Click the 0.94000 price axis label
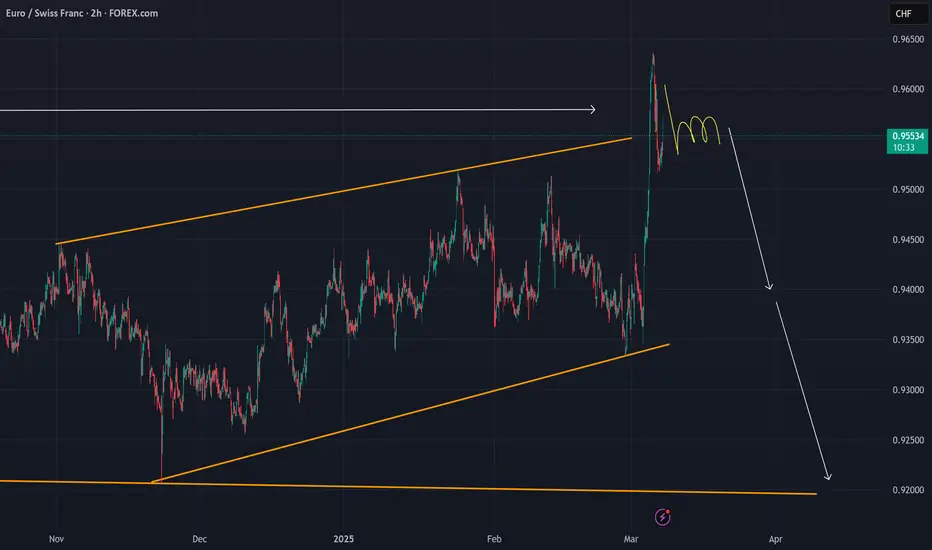The height and width of the screenshot is (550, 932). coord(908,290)
